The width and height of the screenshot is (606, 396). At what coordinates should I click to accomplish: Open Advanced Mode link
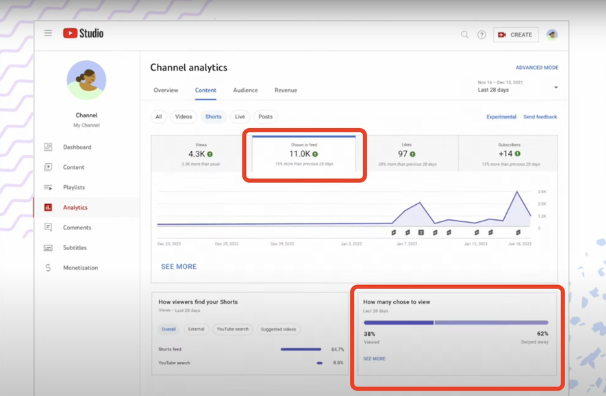pos(537,68)
